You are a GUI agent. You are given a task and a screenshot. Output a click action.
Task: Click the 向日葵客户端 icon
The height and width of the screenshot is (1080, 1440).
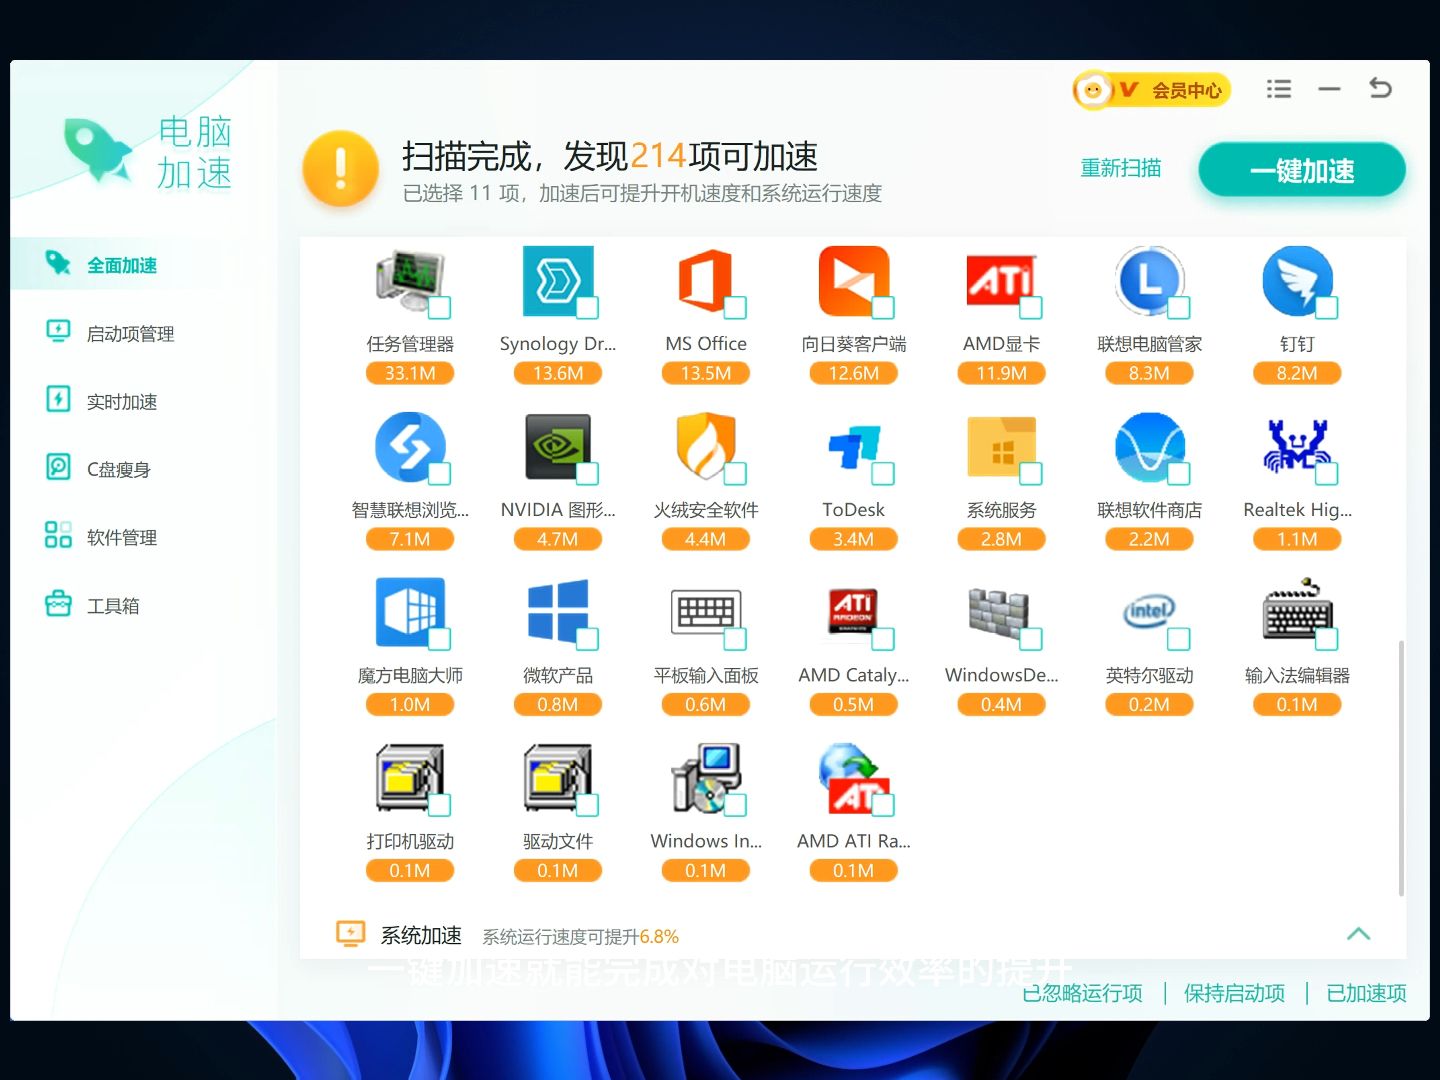(x=853, y=281)
